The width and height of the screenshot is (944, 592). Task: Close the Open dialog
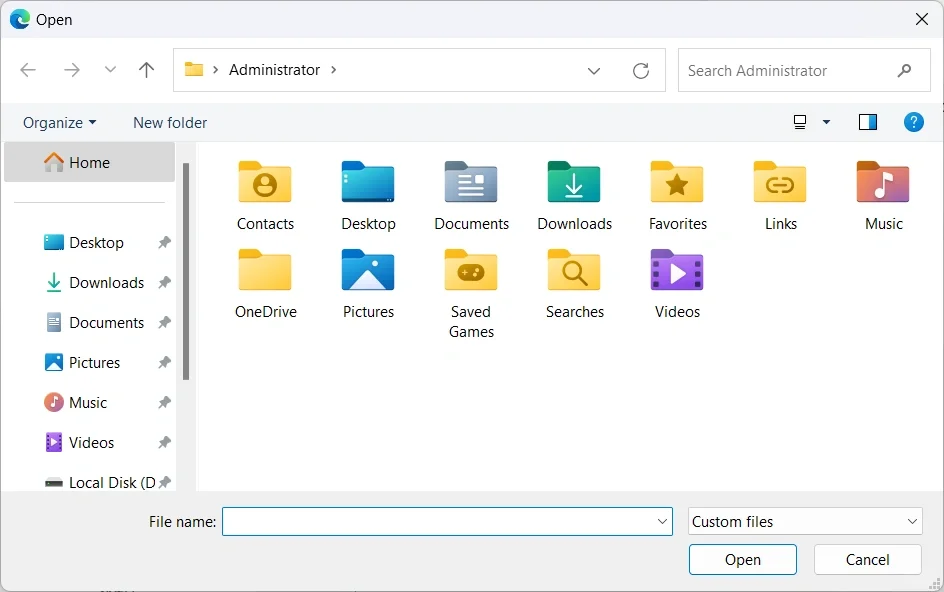coord(921,19)
